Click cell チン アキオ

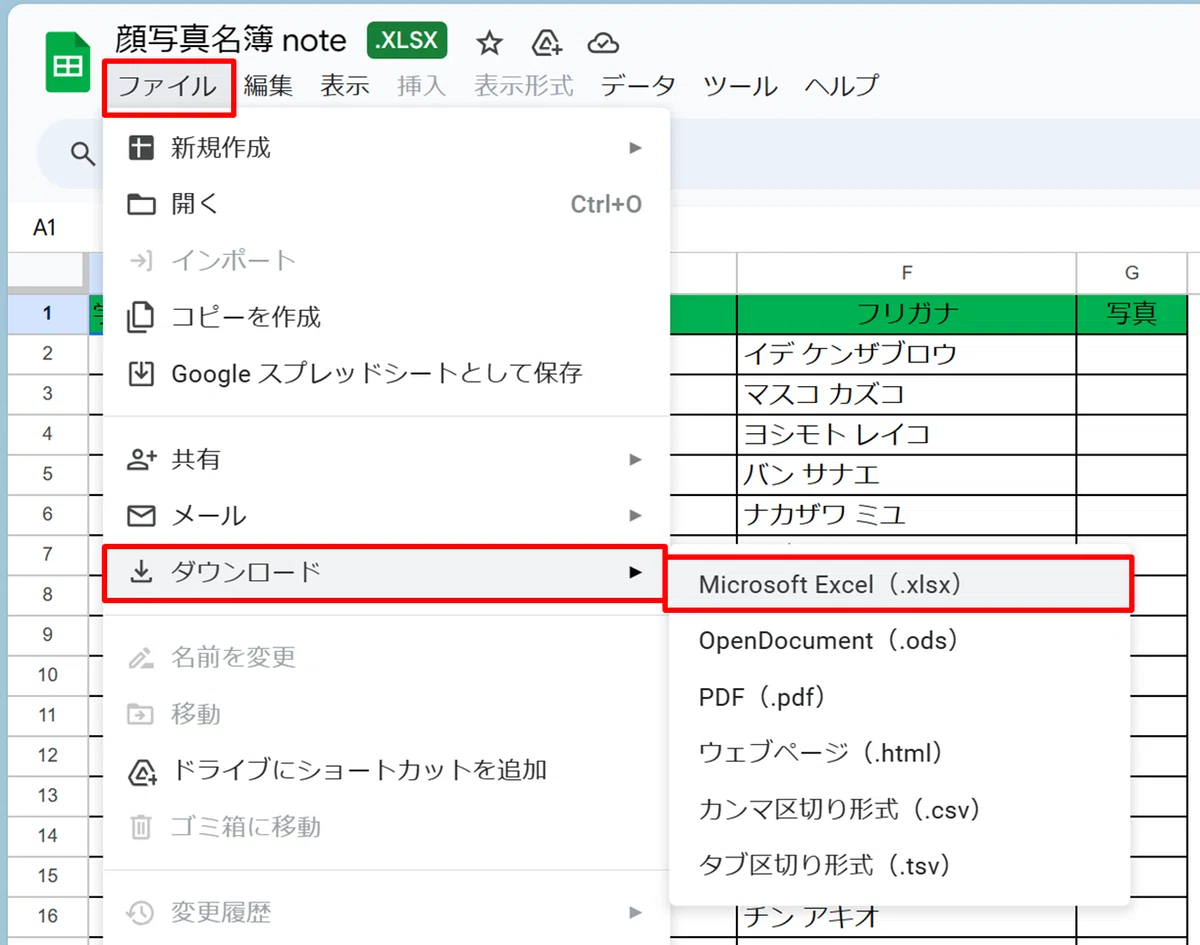906,916
